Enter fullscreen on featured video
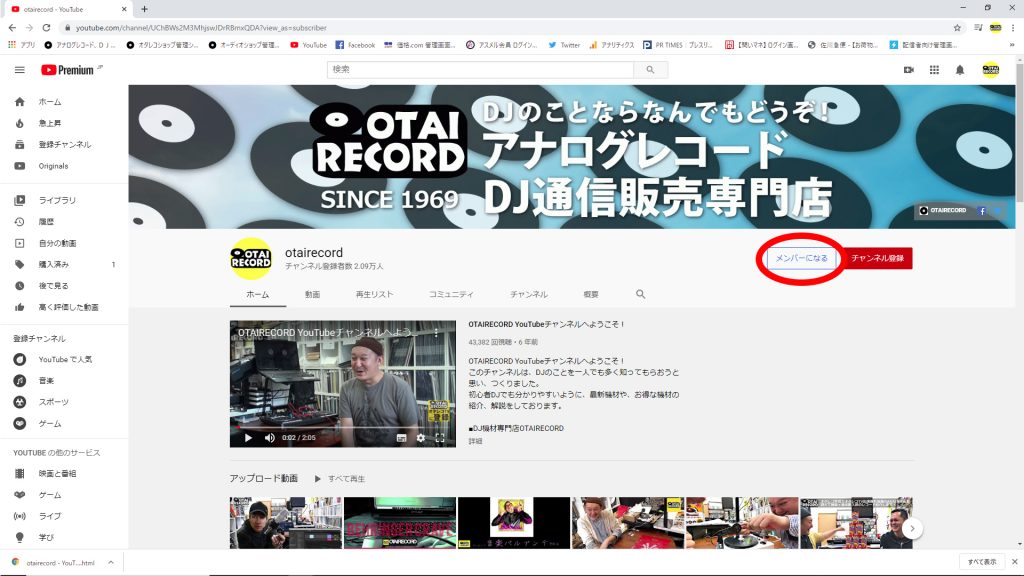The image size is (1024, 576). tap(440, 438)
